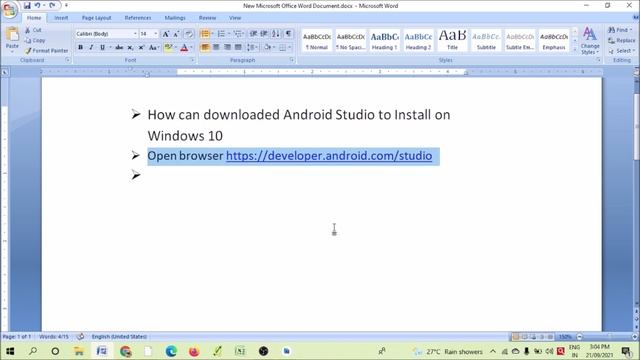
Task: Shrink font size with the small A
Action: click(176, 34)
